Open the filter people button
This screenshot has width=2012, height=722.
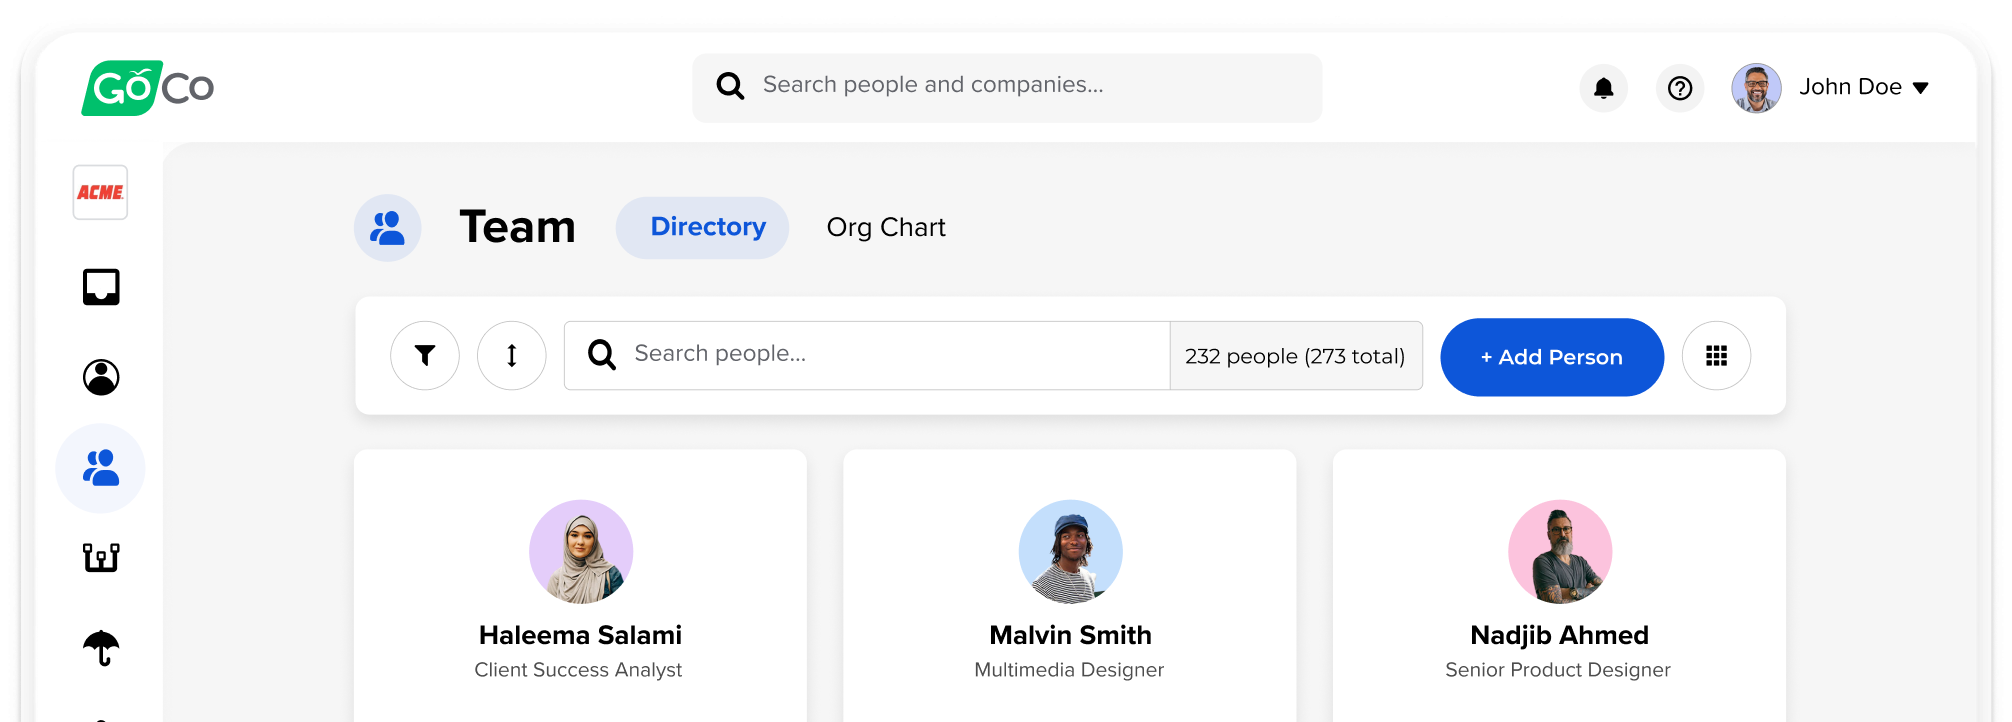click(425, 355)
